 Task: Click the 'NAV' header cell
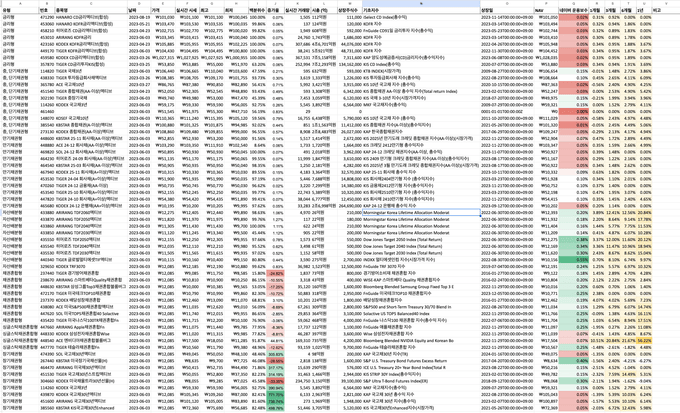tap(546, 10)
